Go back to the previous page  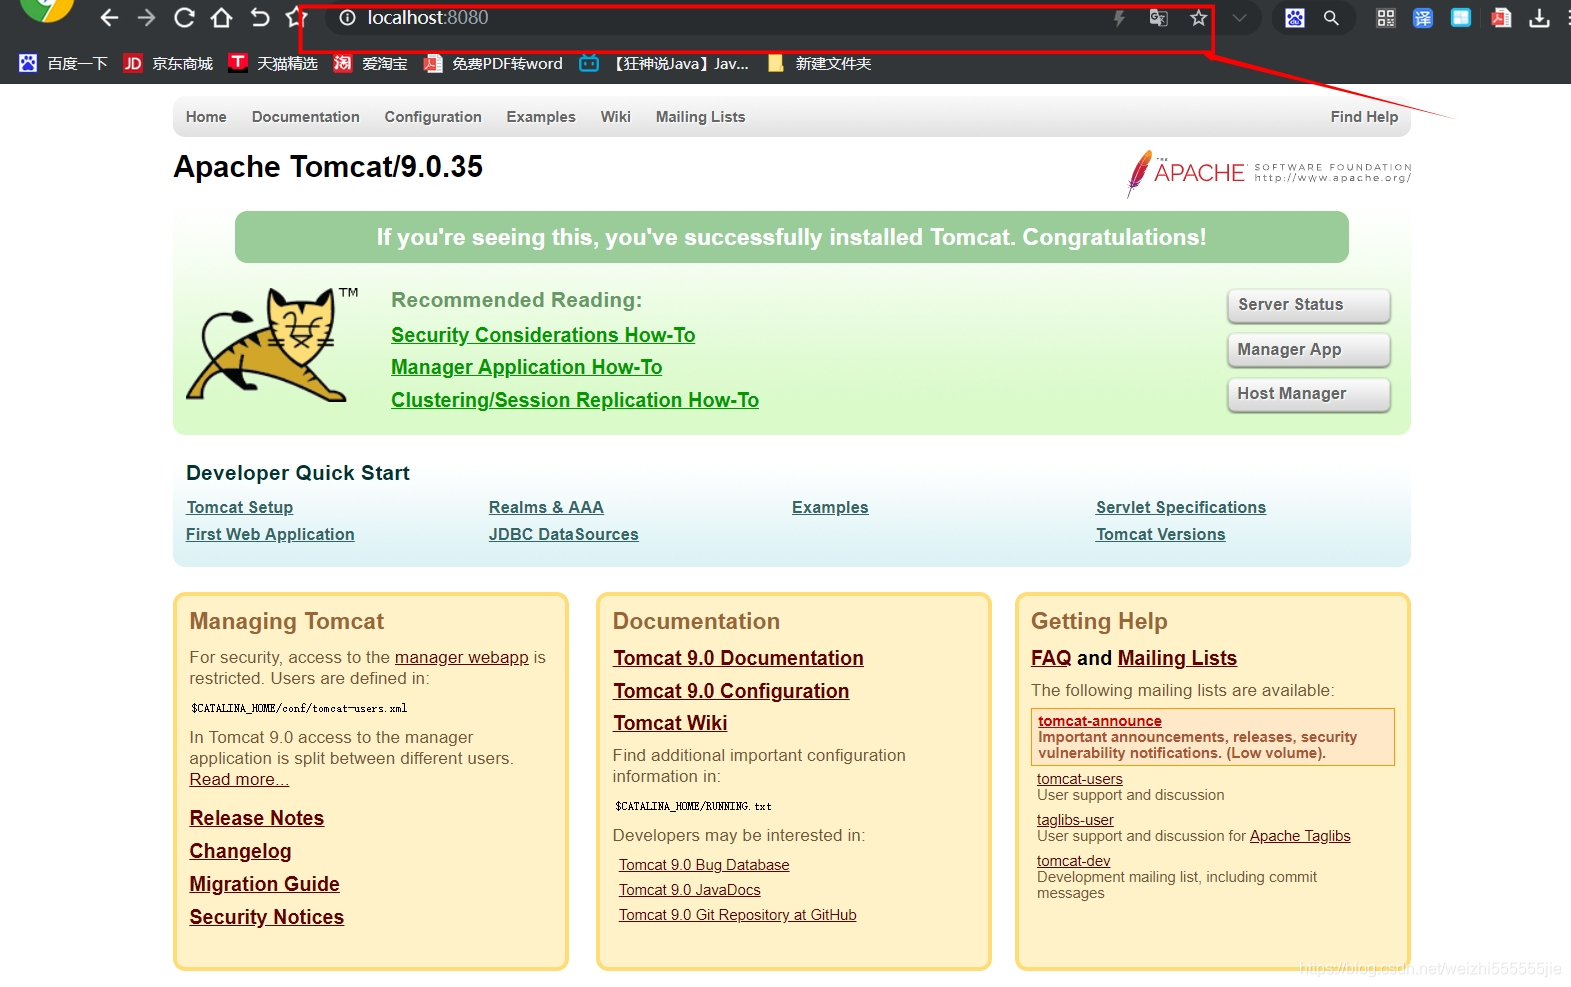[109, 17]
